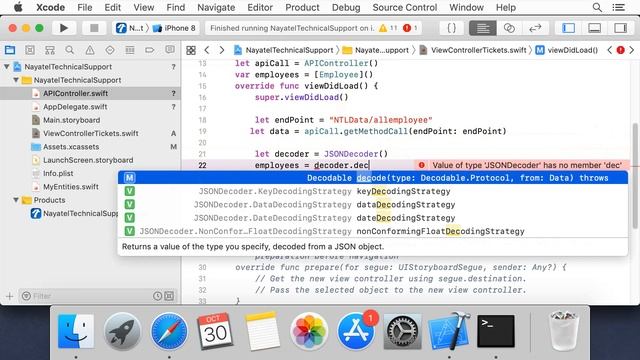The height and width of the screenshot is (360, 640).
Task: Show the Symbol navigator
Action: click(50, 50)
